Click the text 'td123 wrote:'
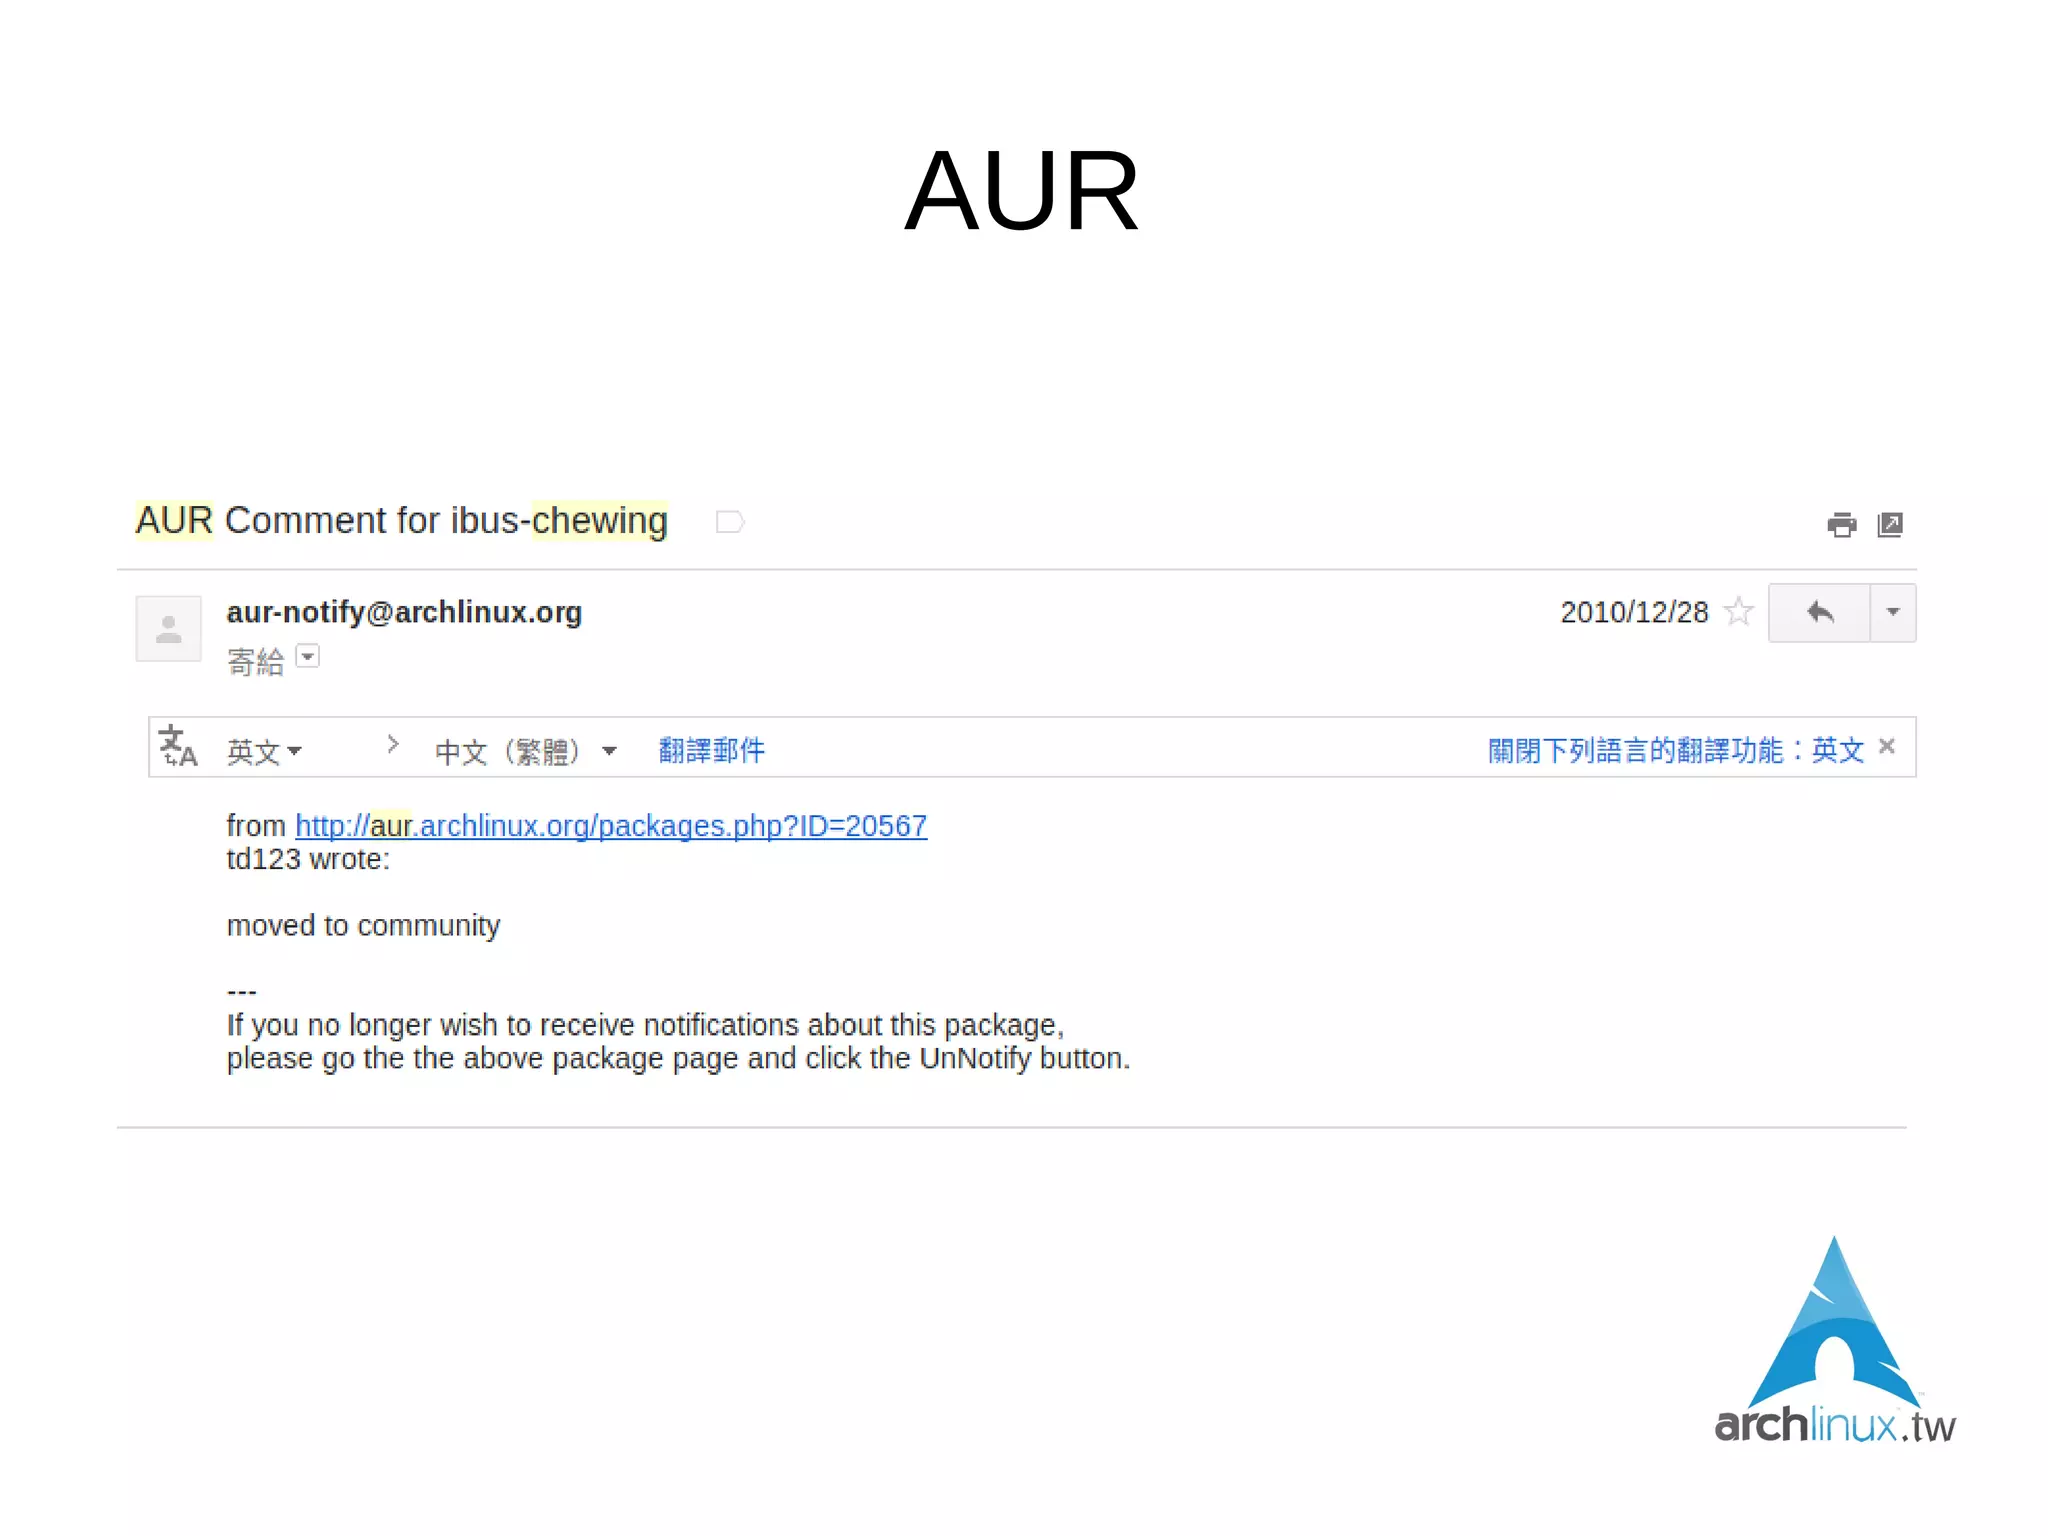 308,859
